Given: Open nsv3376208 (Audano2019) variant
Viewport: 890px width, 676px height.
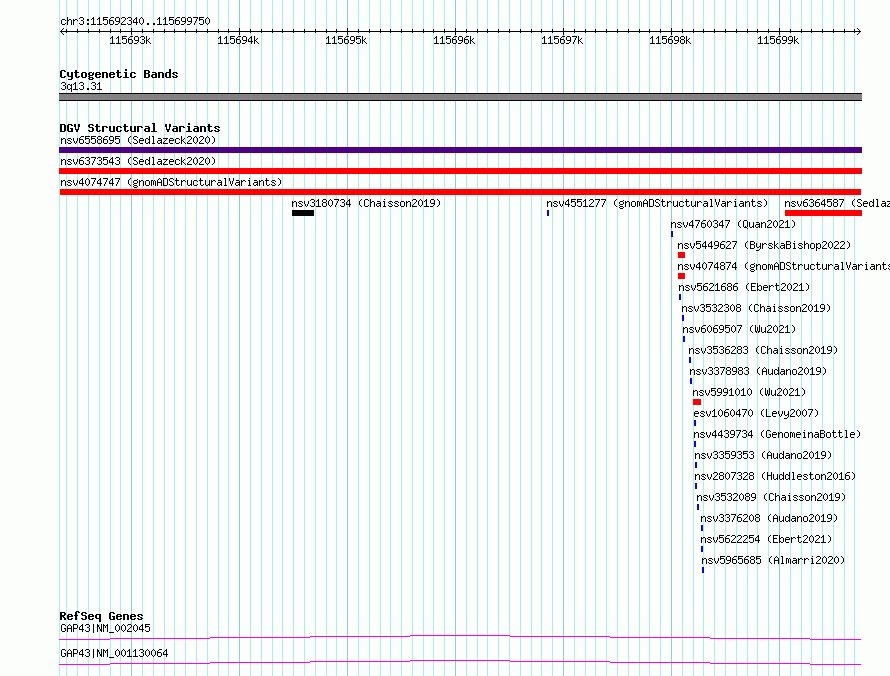Looking at the screenshot, I should click(769, 518).
